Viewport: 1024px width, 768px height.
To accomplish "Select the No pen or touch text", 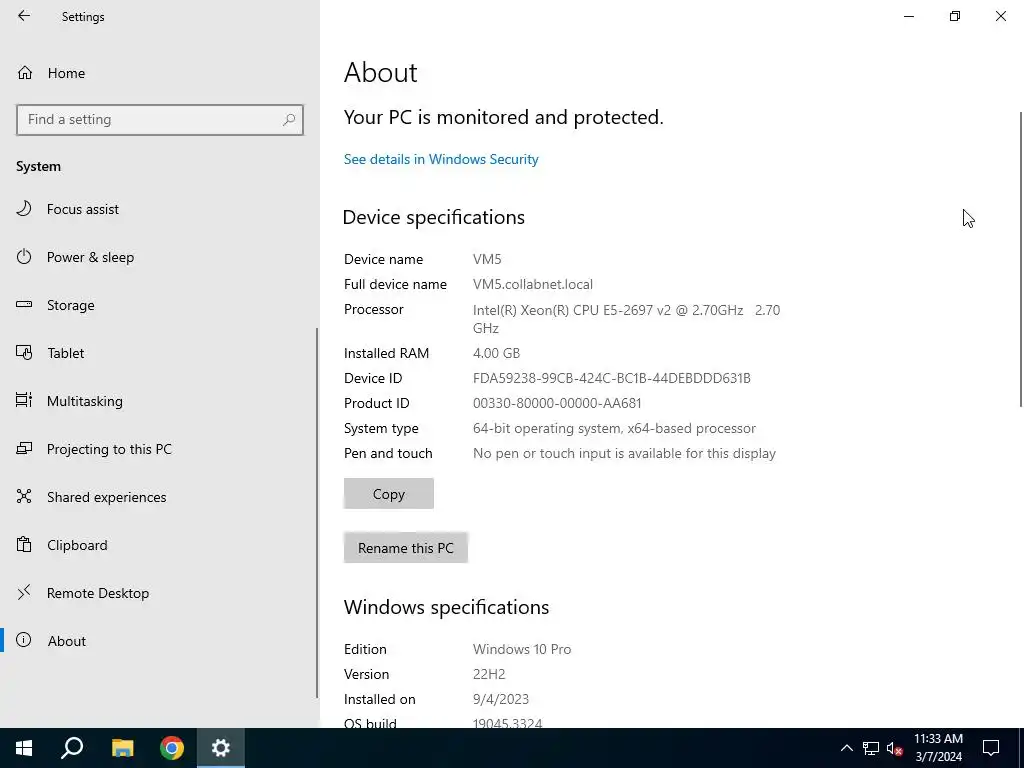I will tap(624, 453).
